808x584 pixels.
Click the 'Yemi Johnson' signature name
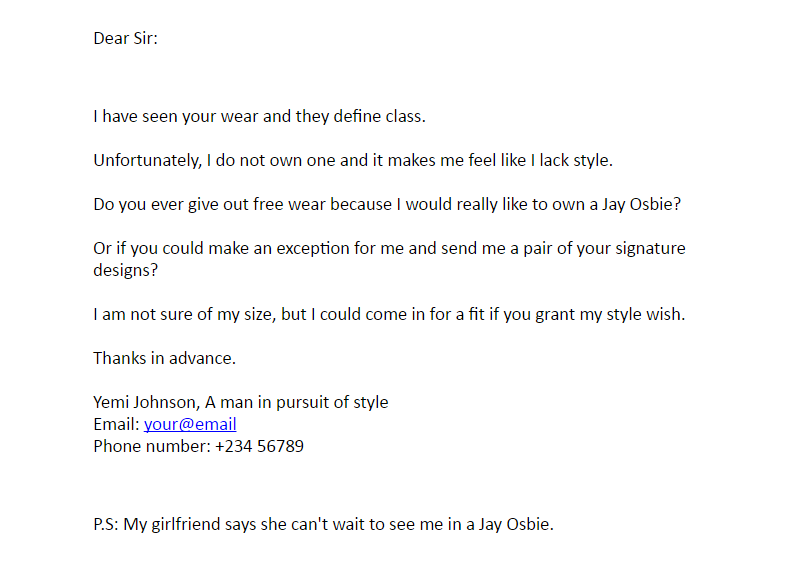pyautogui.click(x=145, y=402)
